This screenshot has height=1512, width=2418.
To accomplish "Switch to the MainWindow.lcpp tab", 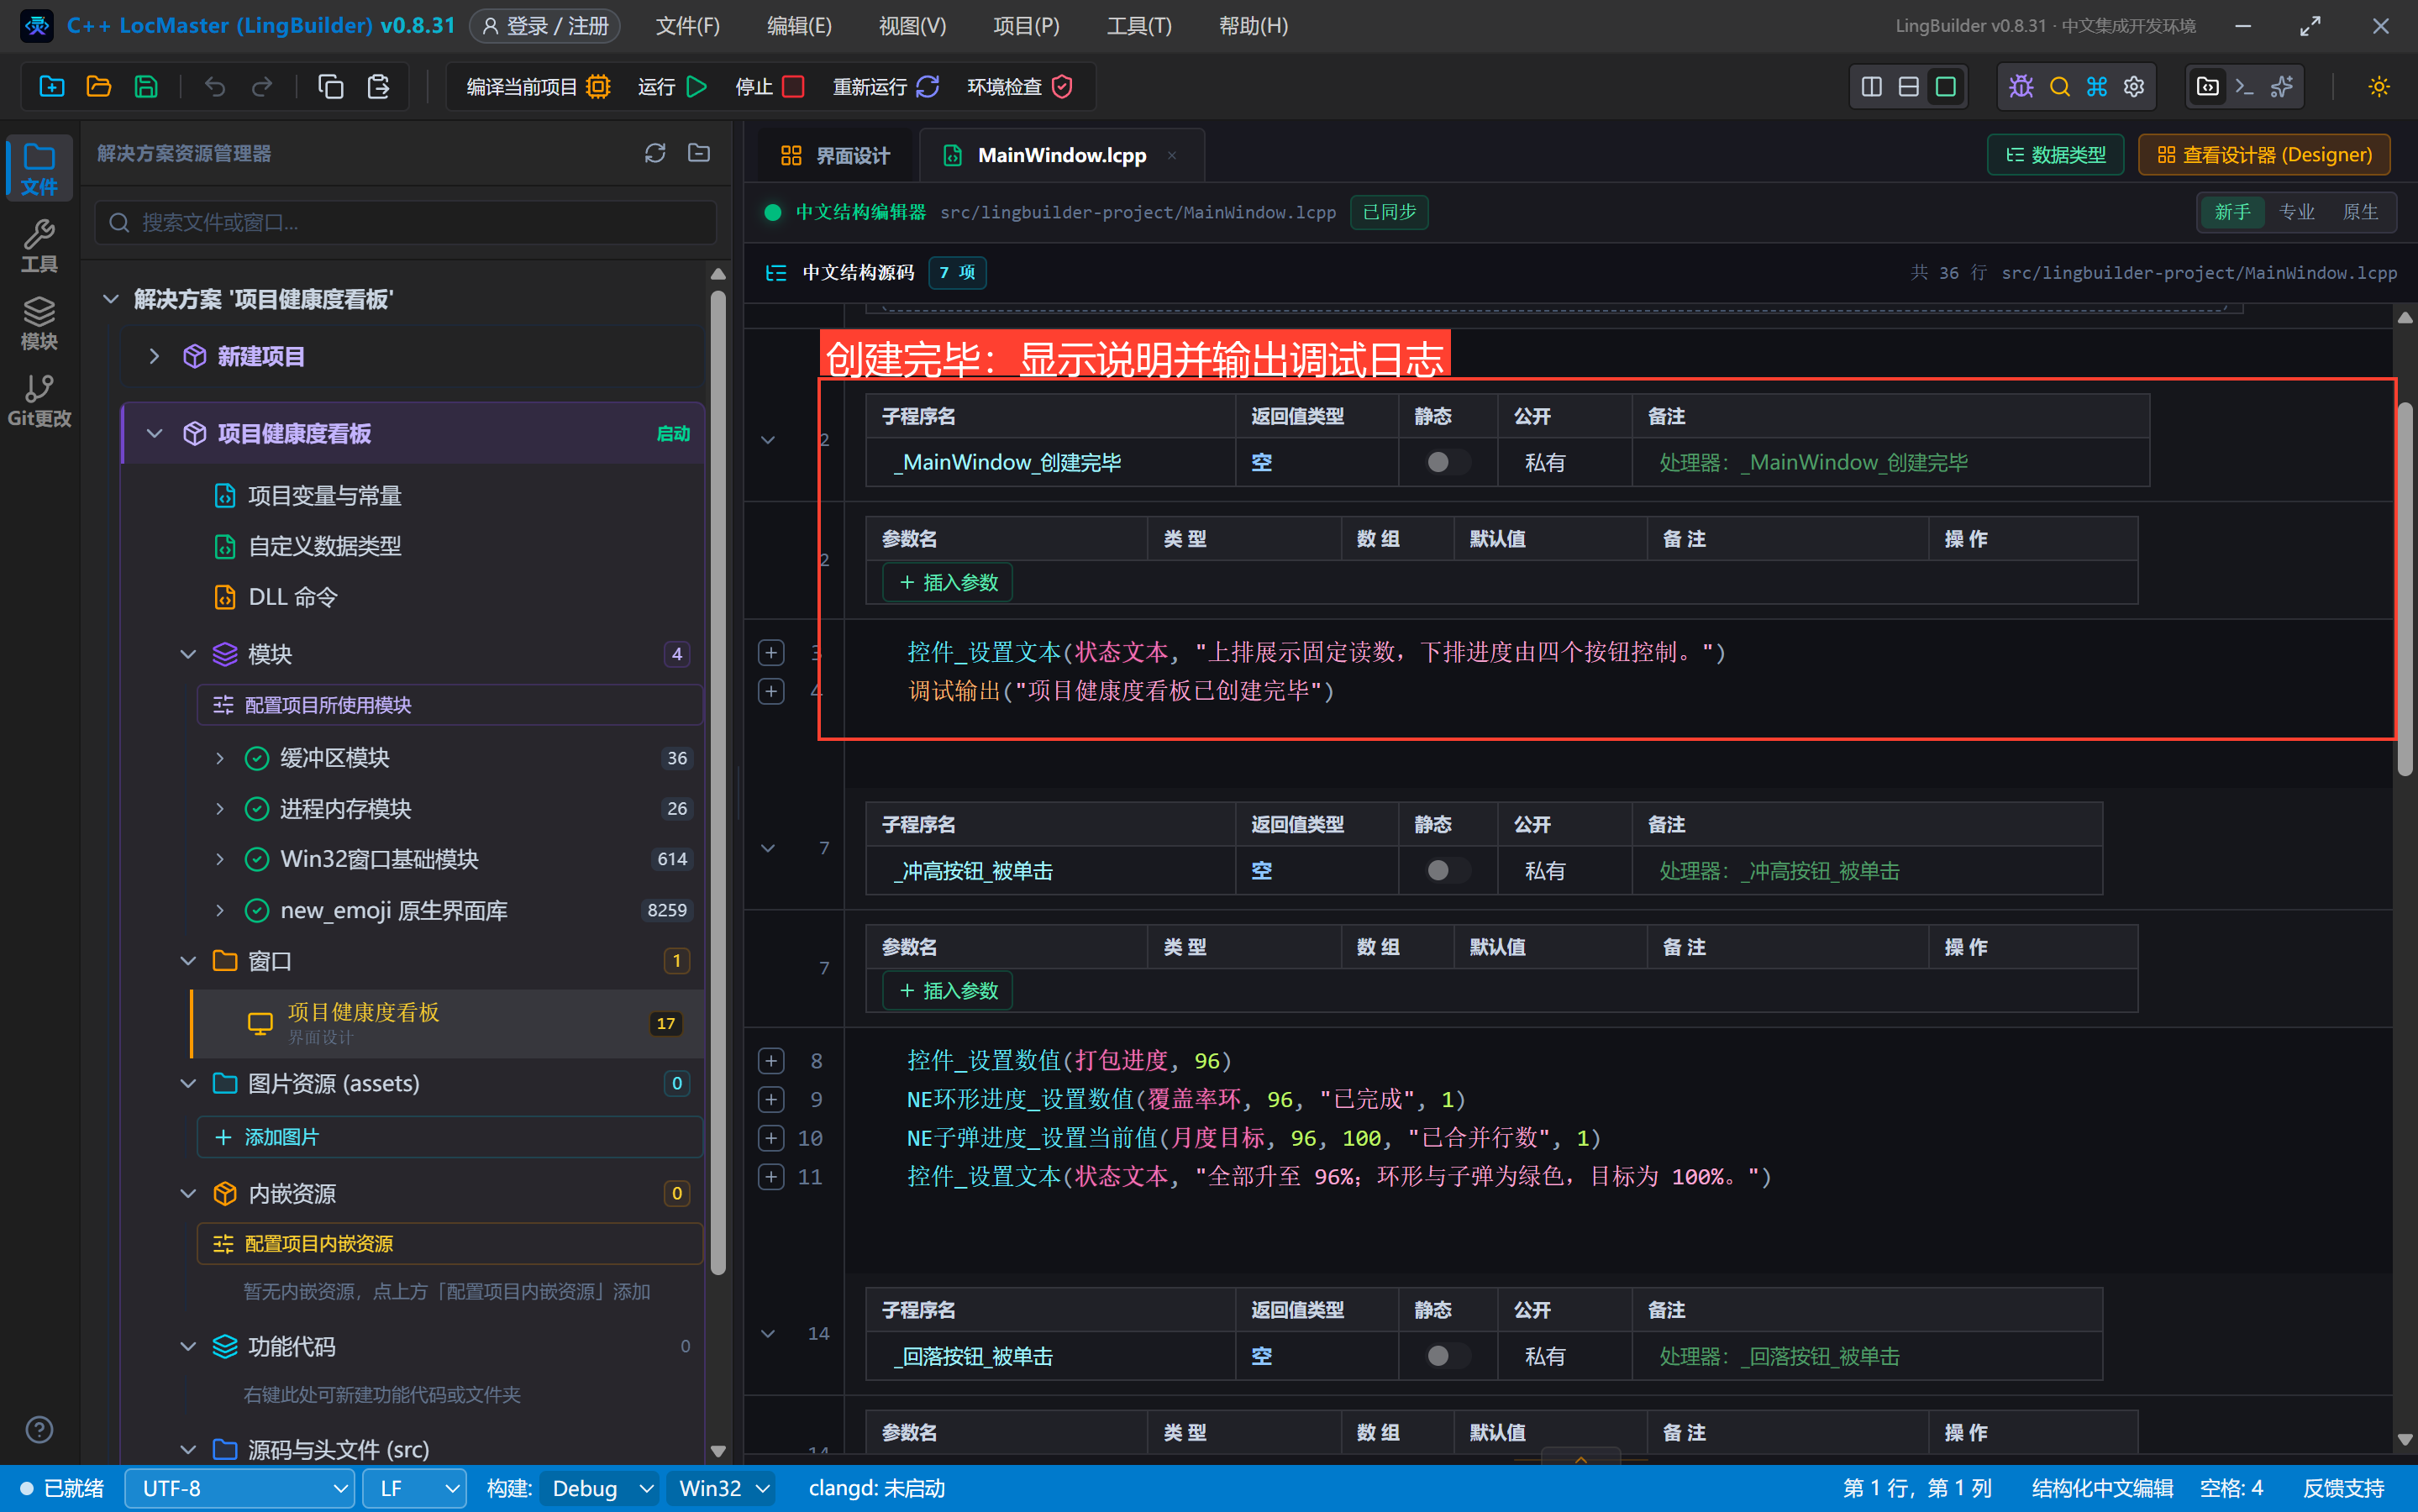I will (x=1061, y=156).
